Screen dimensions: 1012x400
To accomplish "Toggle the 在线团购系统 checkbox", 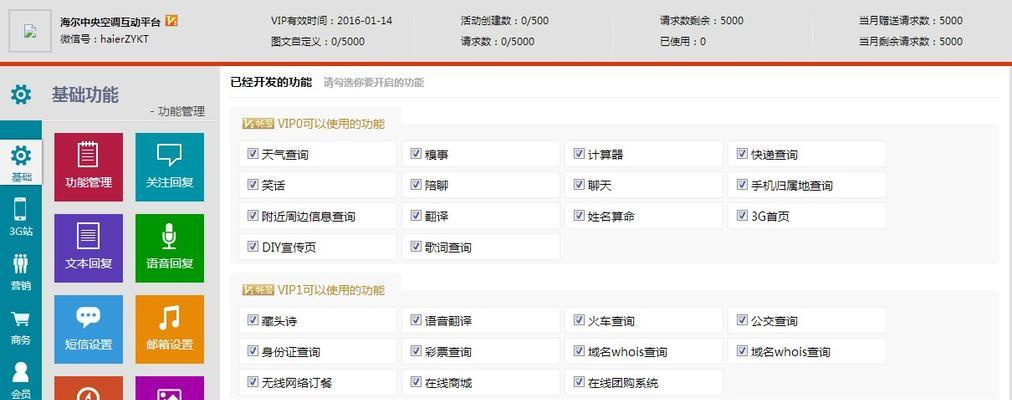I will pyautogui.click(x=579, y=382).
